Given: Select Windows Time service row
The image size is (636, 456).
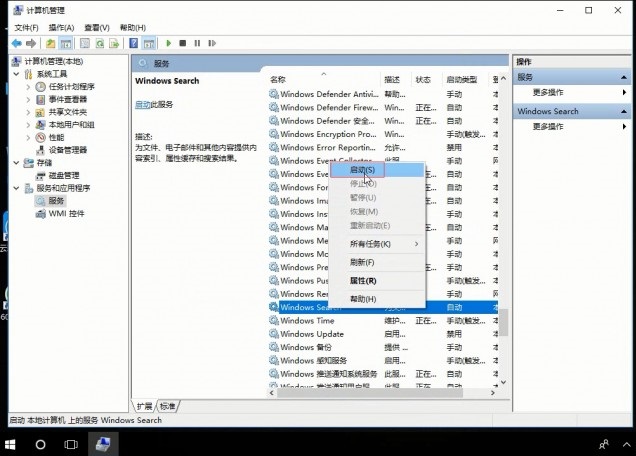Looking at the screenshot, I should coord(382,320).
